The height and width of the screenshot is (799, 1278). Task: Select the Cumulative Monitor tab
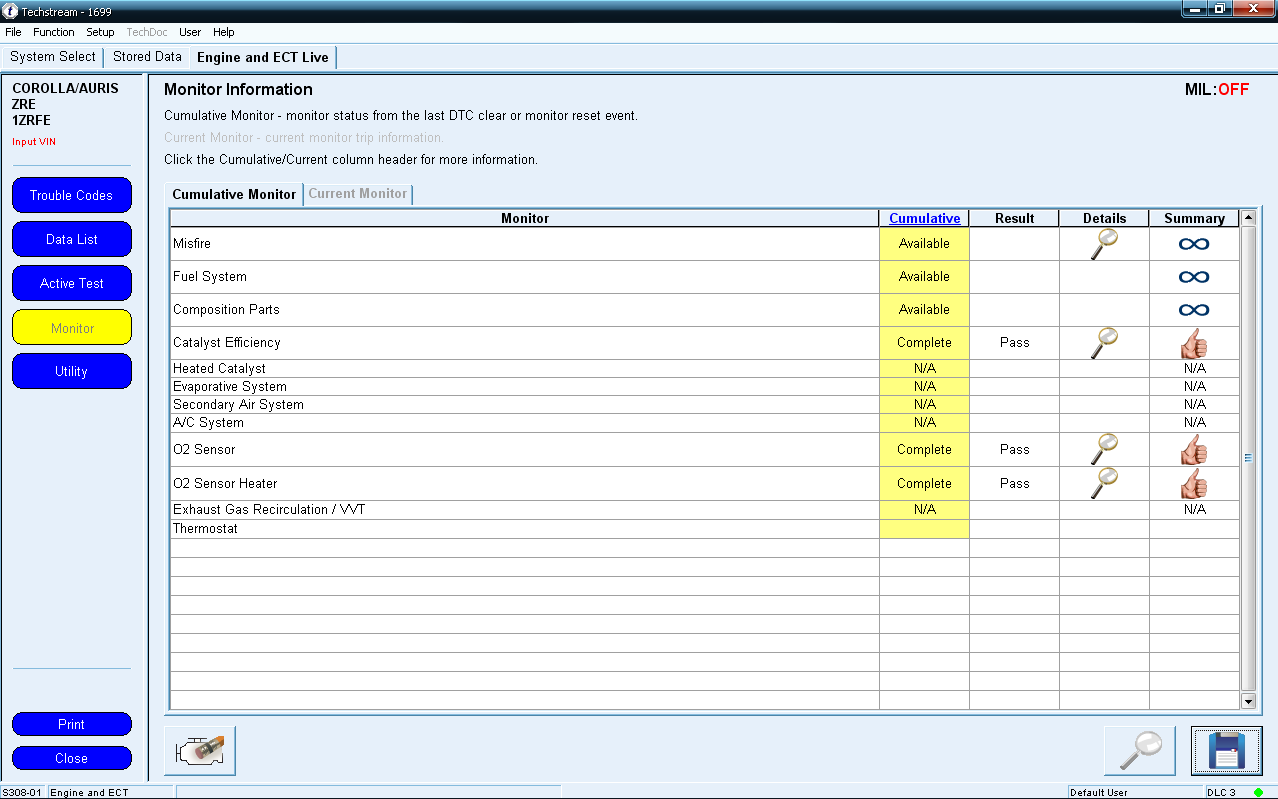pos(234,194)
